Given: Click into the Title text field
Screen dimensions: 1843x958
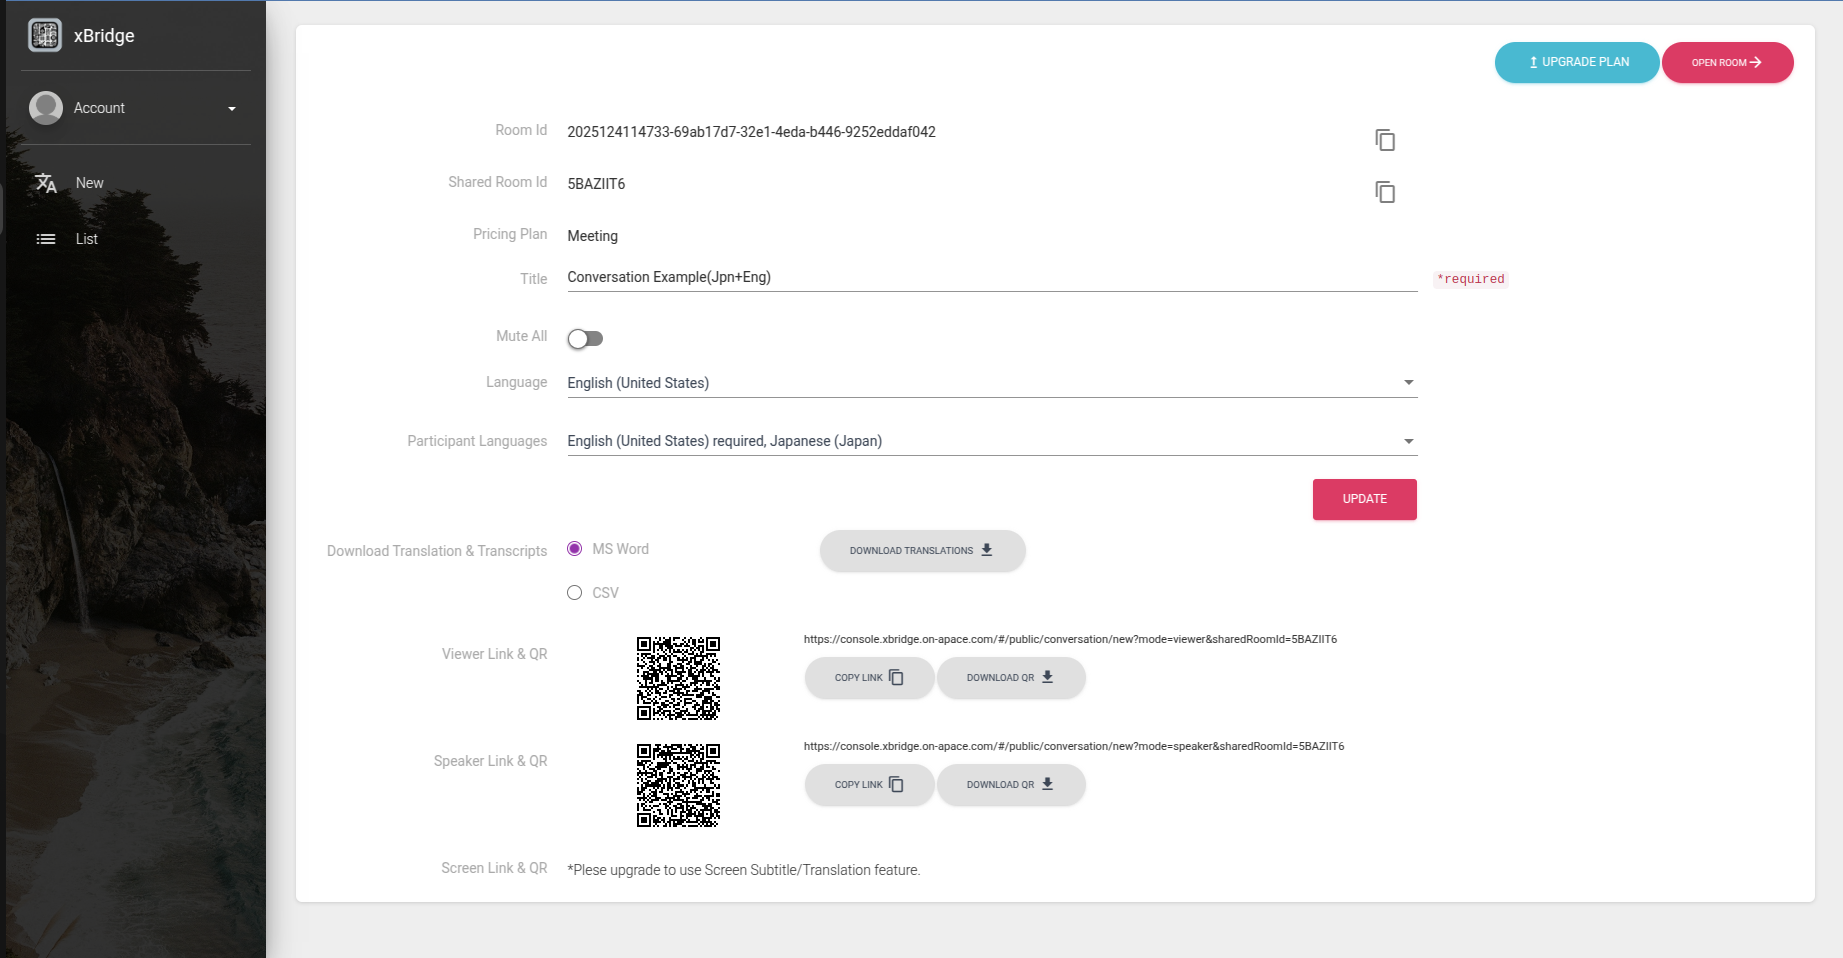Looking at the screenshot, I should point(991,277).
